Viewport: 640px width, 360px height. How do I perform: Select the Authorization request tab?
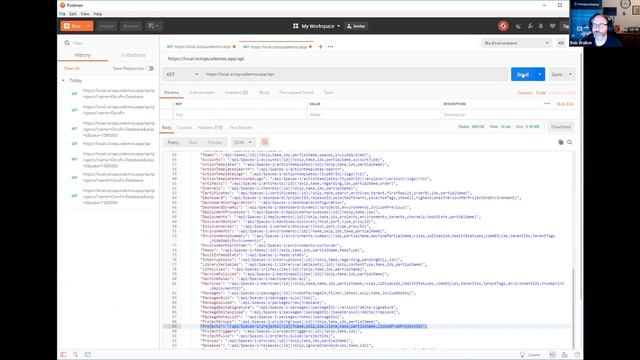pyautogui.click(x=202, y=93)
